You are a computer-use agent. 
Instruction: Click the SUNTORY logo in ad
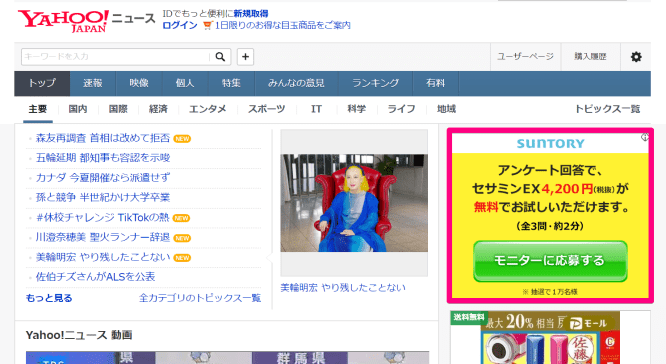(550, 144)
